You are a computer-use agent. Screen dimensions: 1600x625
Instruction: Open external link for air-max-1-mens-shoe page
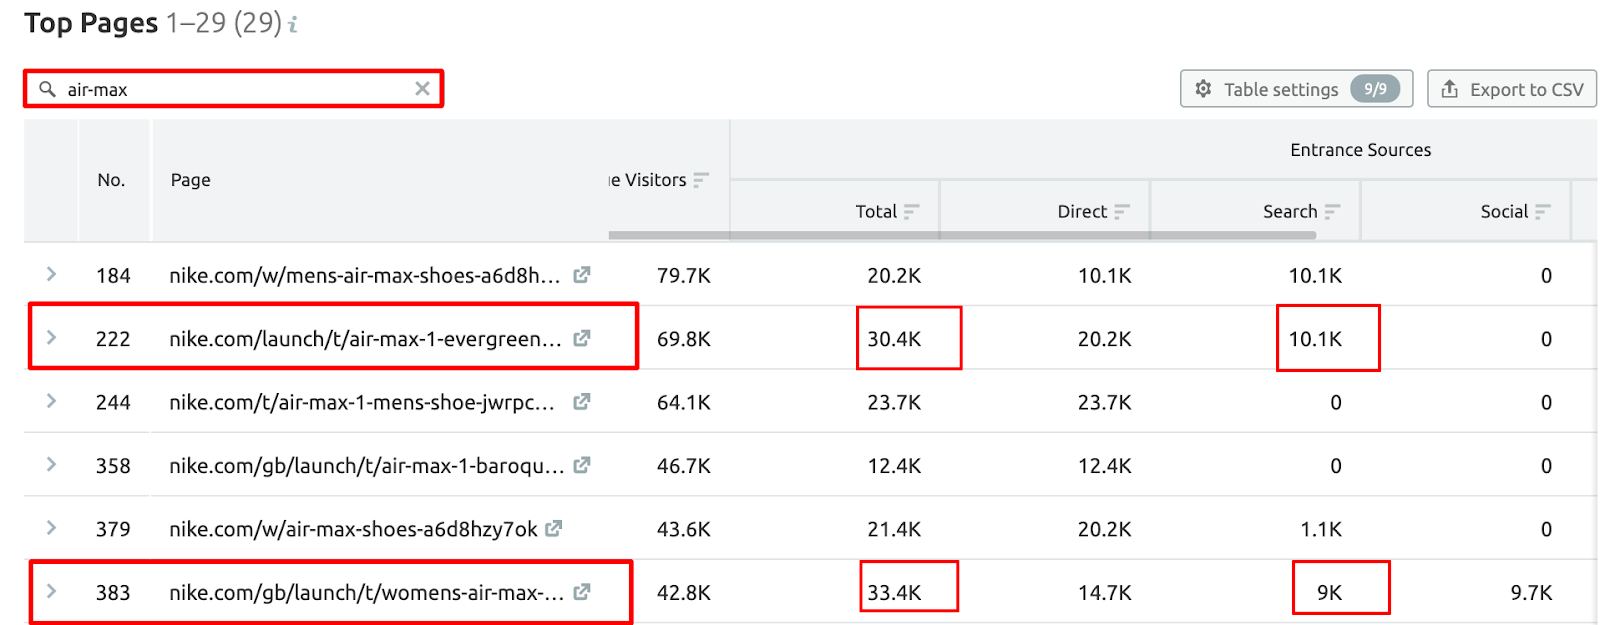581,402
